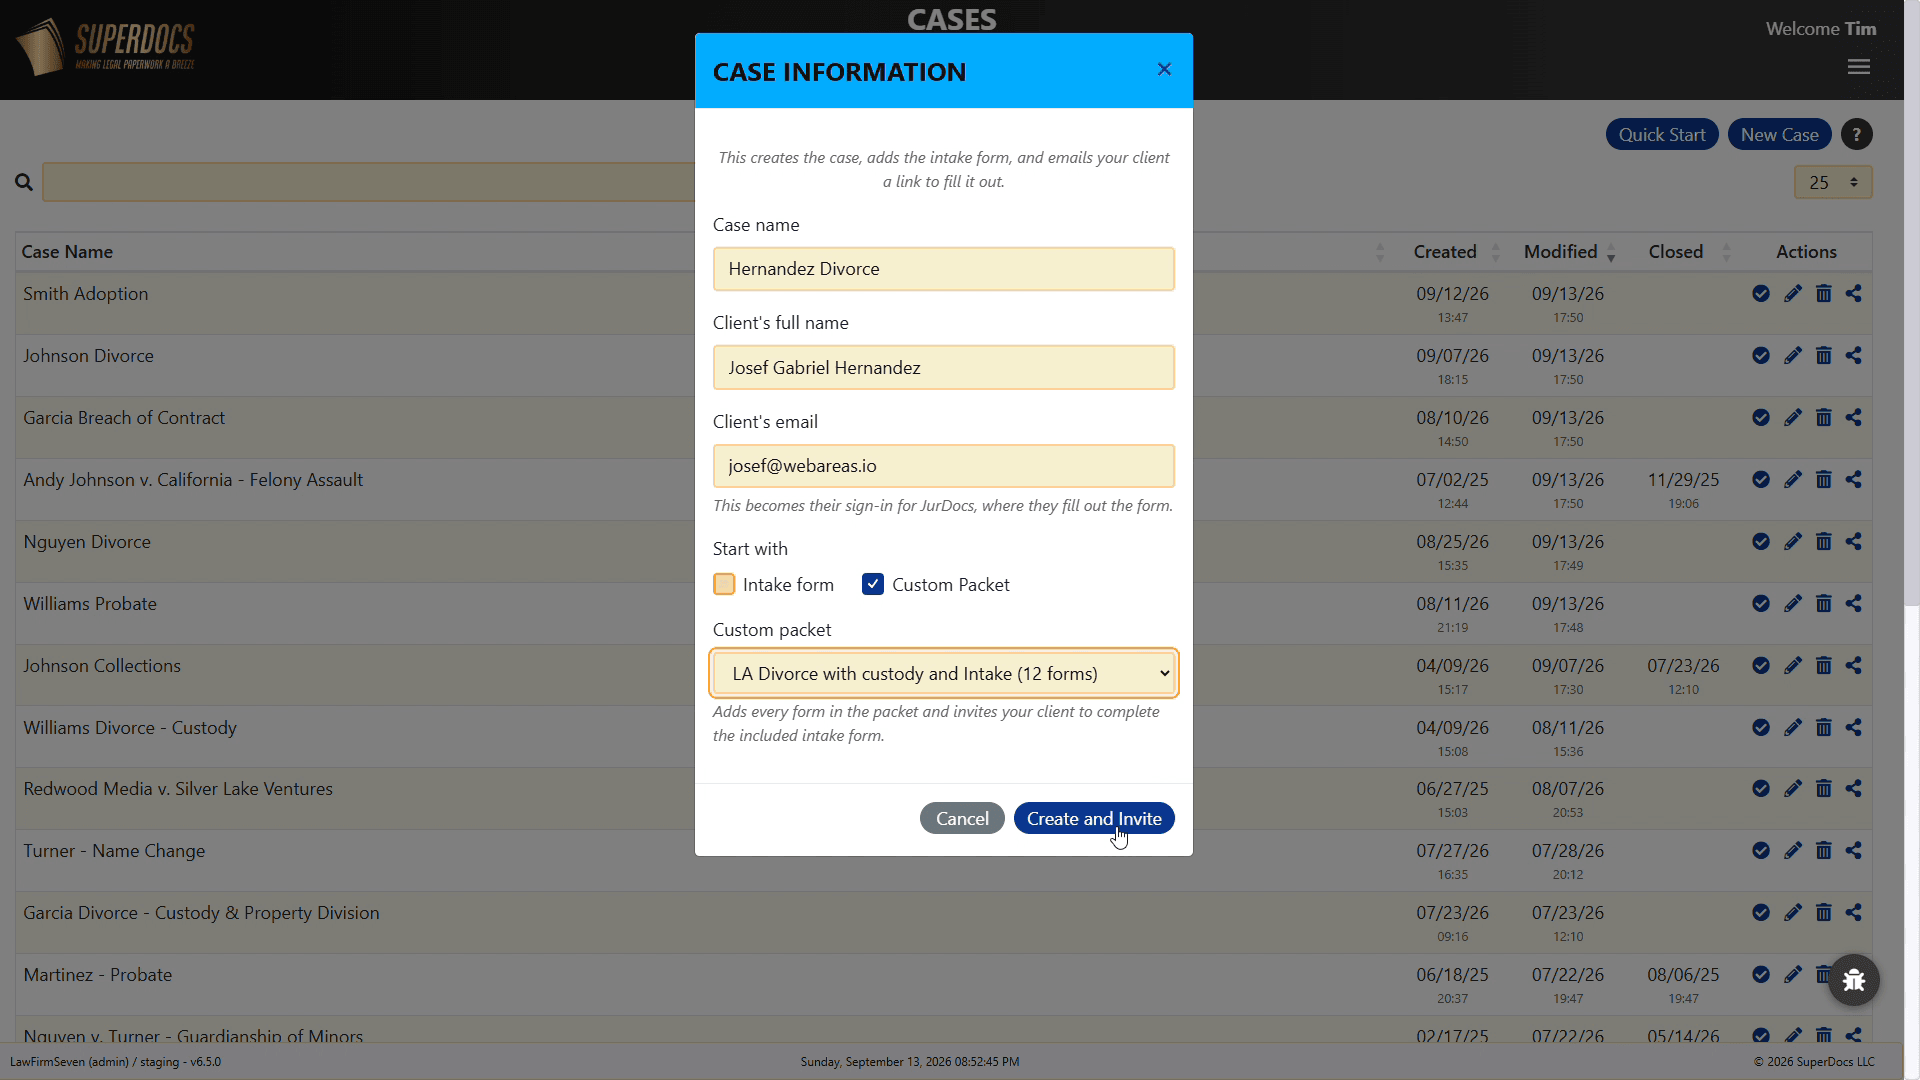Click the SuperDocs logo
The height and width of the screenshot is (1080, 1920).
tap(105, 47)
